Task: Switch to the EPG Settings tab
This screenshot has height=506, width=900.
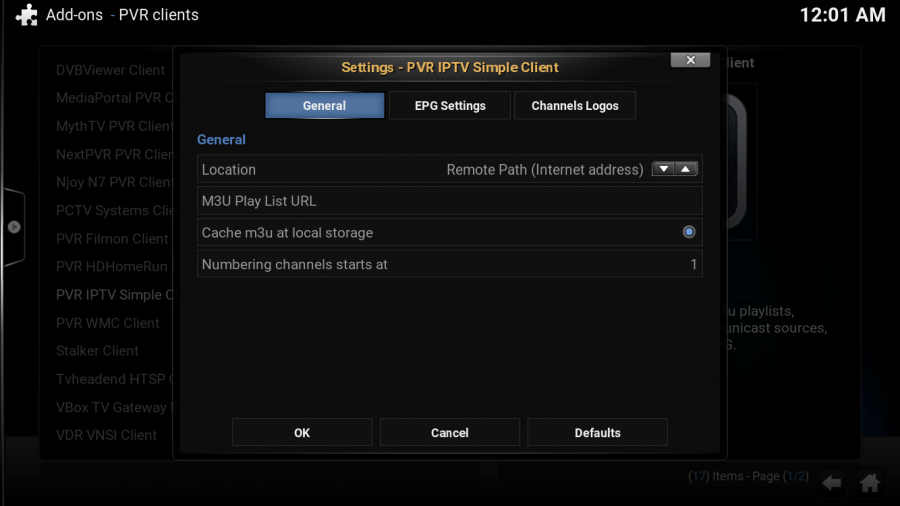Action: tap(450, 106)
